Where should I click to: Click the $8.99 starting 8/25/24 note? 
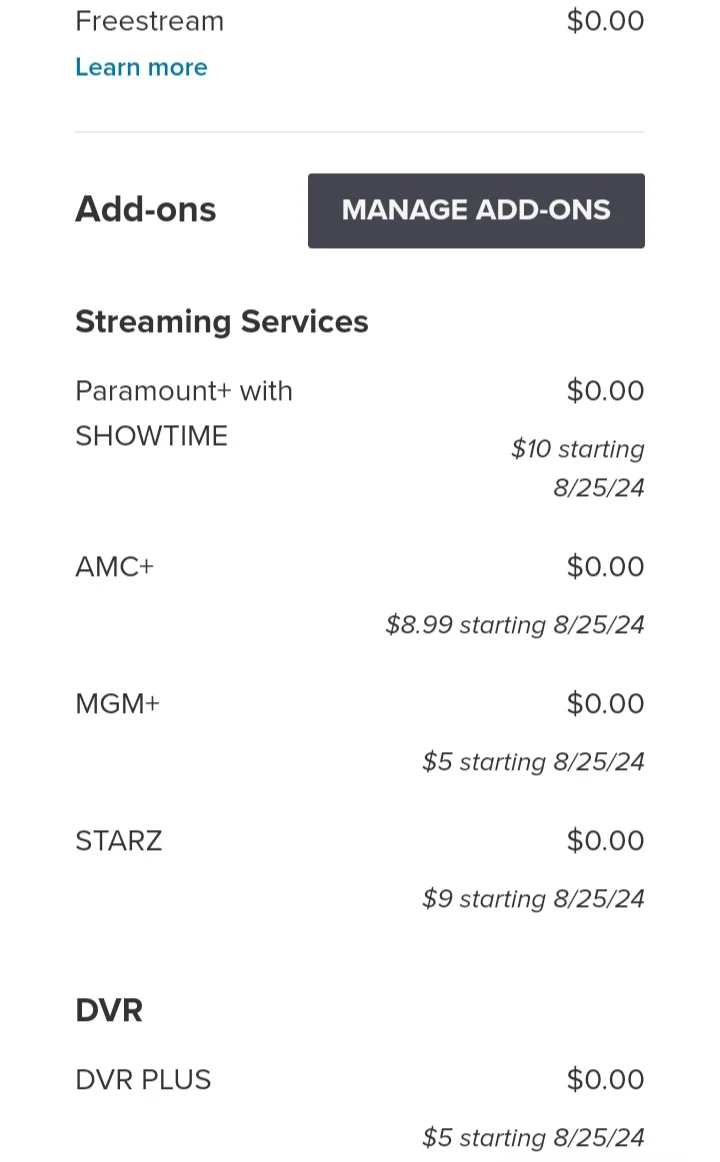pos(515,625)
